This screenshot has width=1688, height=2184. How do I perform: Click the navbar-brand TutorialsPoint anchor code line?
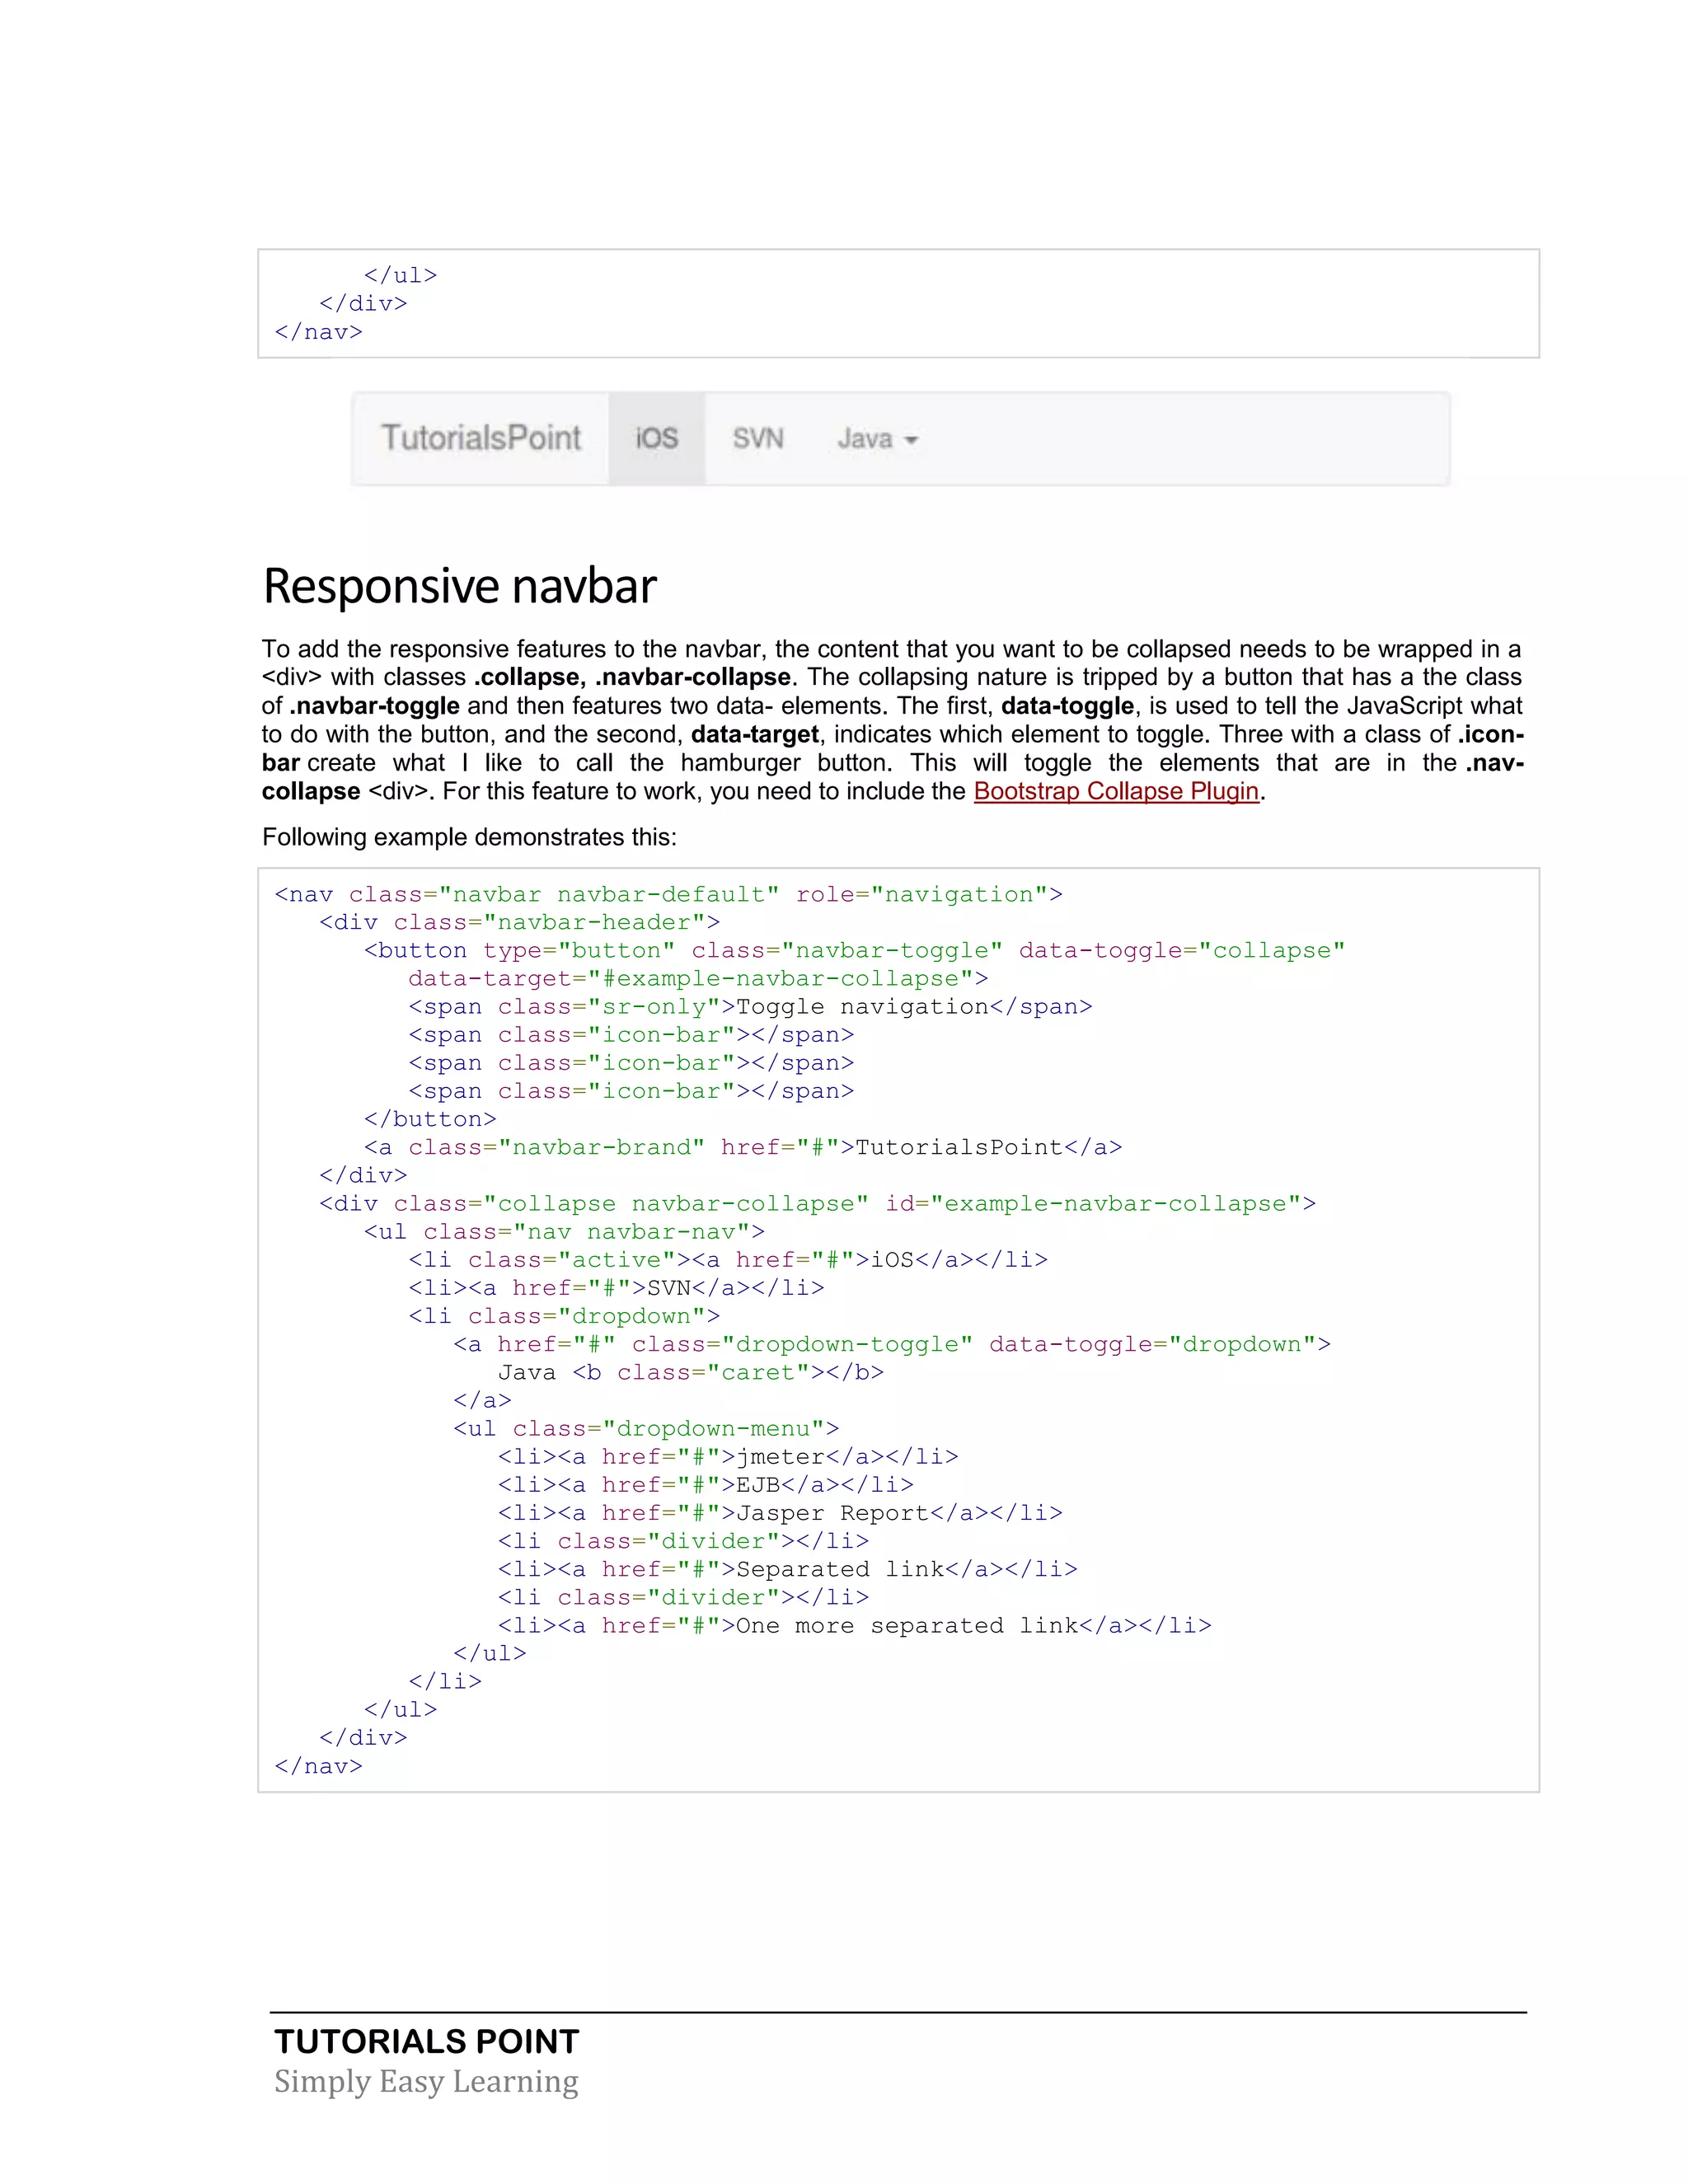click(743, 1148)
